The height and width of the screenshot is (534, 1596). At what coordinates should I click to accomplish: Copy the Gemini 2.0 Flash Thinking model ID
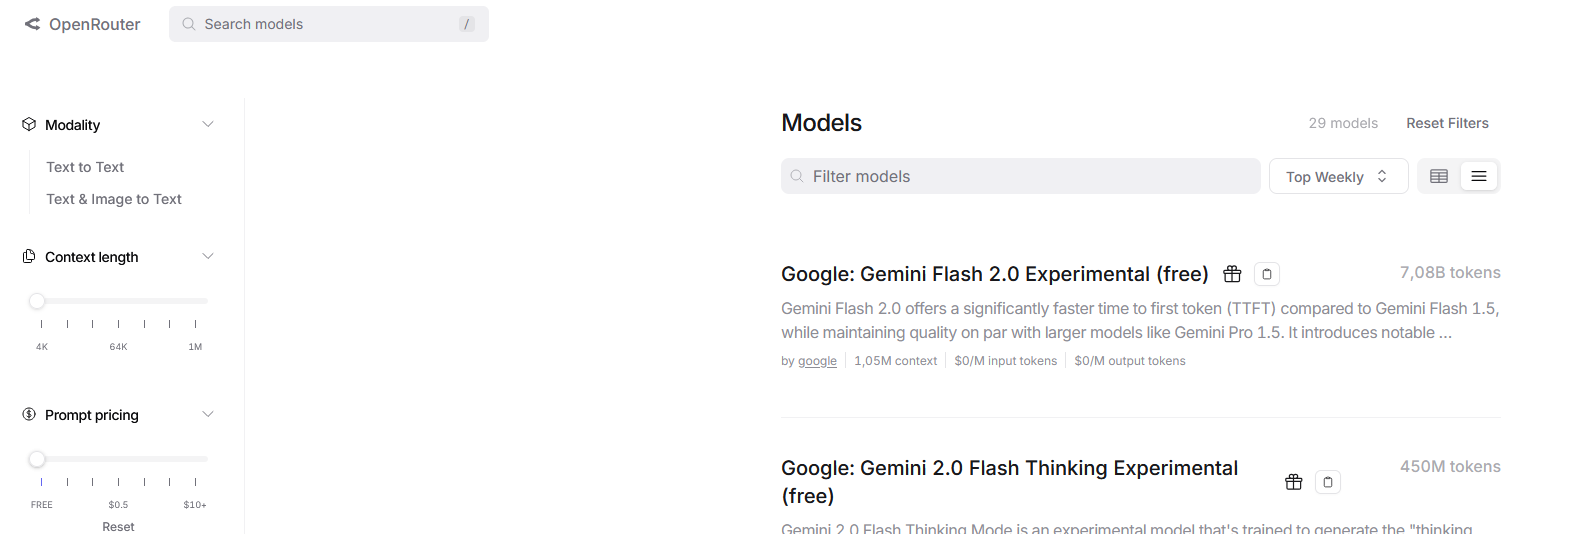coord(1328,482)
